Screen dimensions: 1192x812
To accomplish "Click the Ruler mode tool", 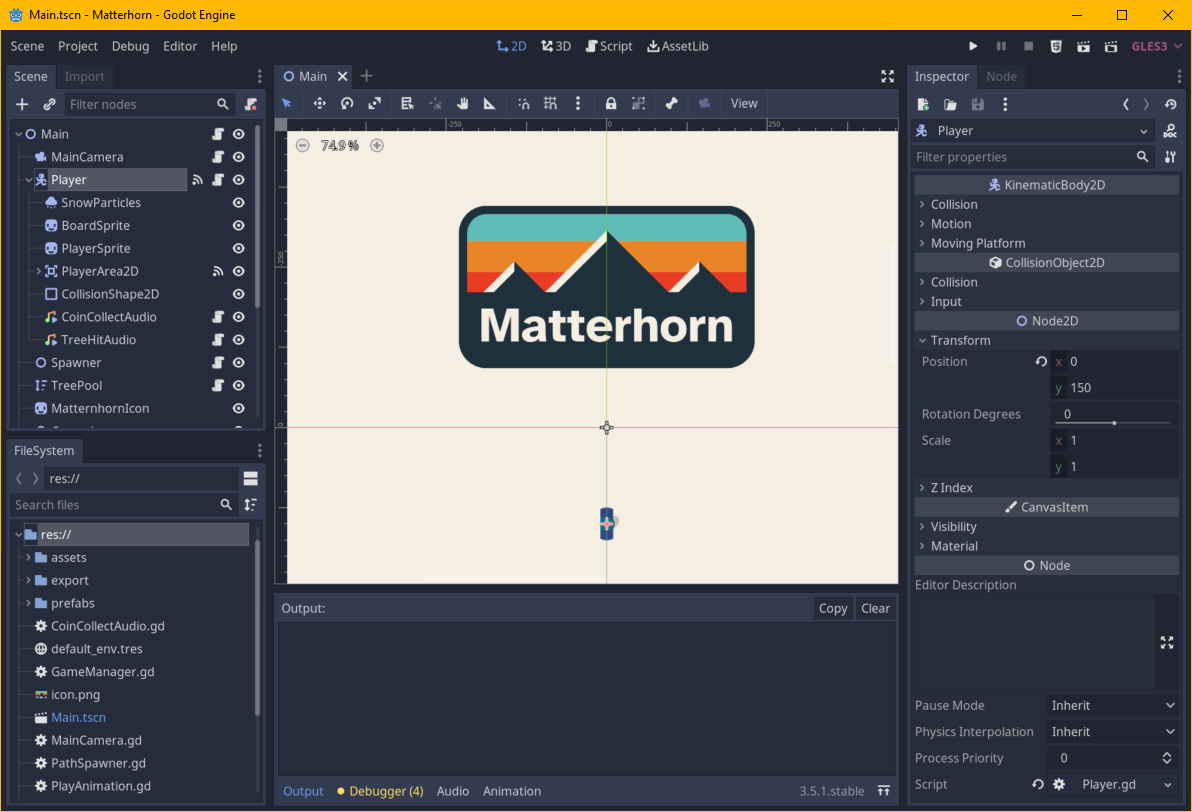I will click(x=489, y=103).
